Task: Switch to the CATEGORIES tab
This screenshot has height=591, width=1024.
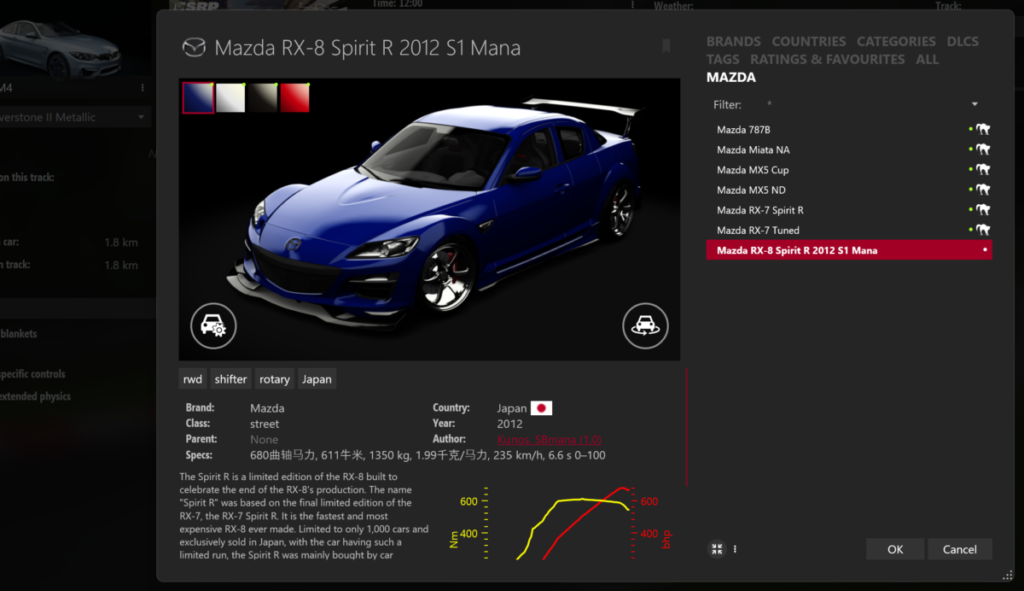Action: pos(896,41)
